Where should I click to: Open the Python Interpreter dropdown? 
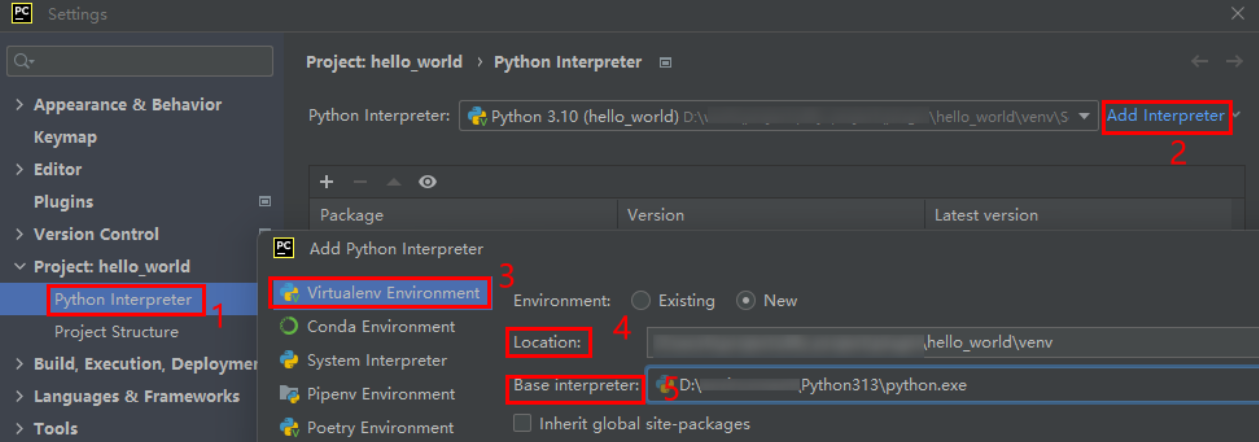pyautogui.click(x=780, y=116)
